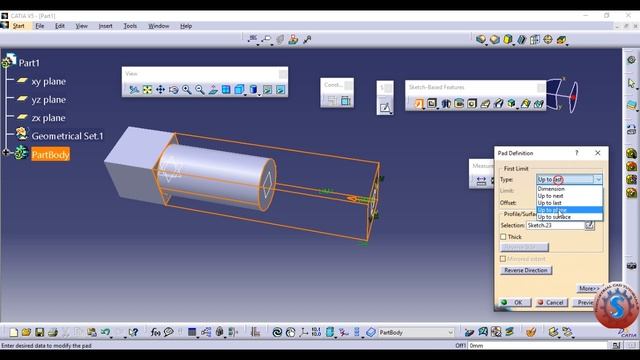Click the Select arrow tool in right sidebar
The height and width of the screenshot is (360, 640).
[x=631, y=83]
